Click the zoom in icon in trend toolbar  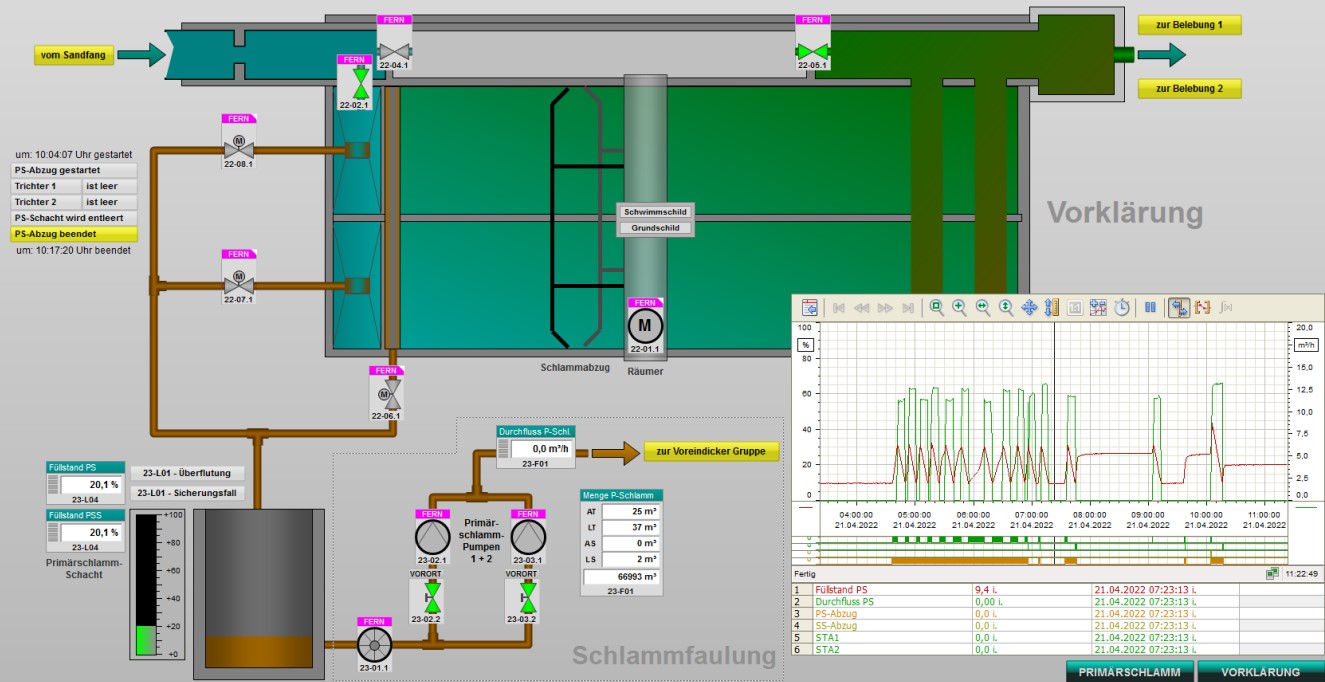[959, 308]
